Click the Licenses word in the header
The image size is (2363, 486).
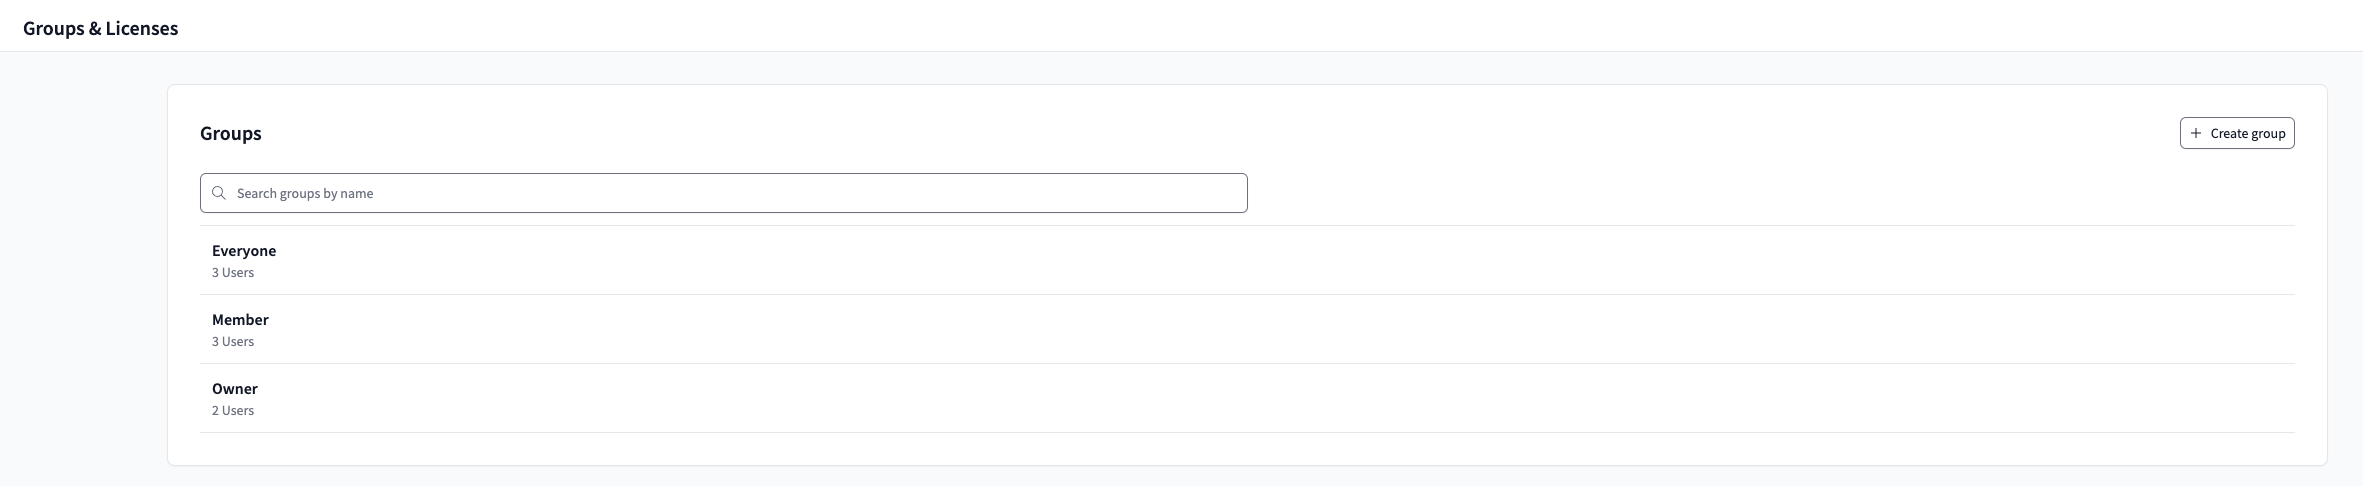pos(142,28)
